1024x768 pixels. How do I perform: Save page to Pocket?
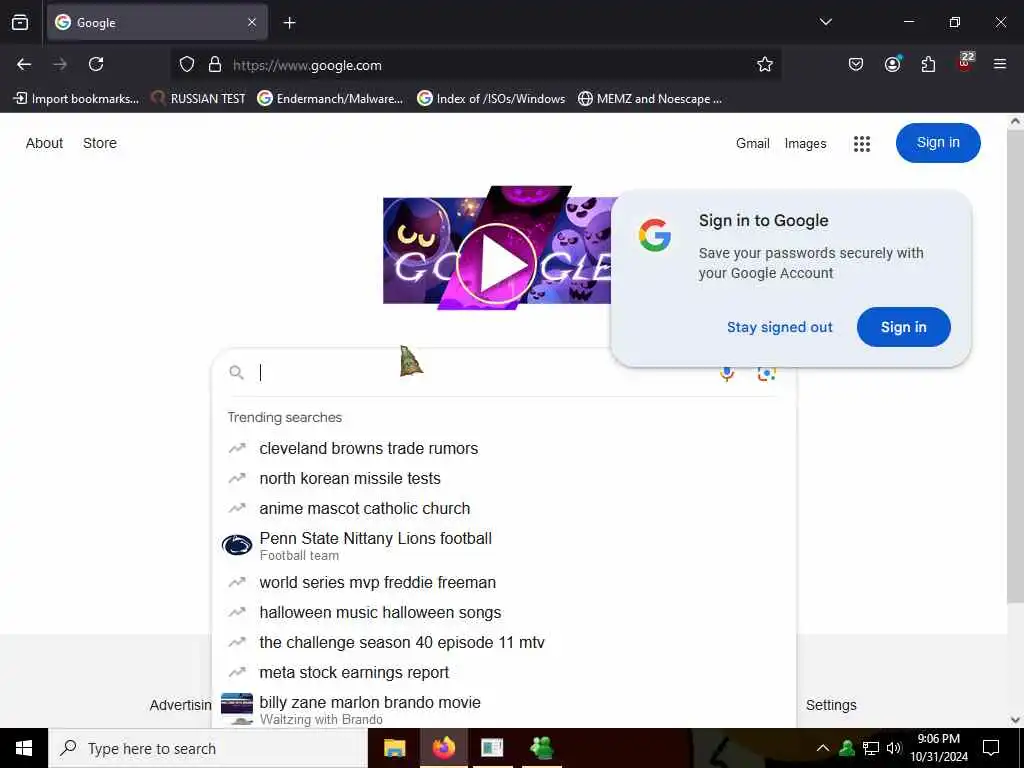click(x=856, y=64)
